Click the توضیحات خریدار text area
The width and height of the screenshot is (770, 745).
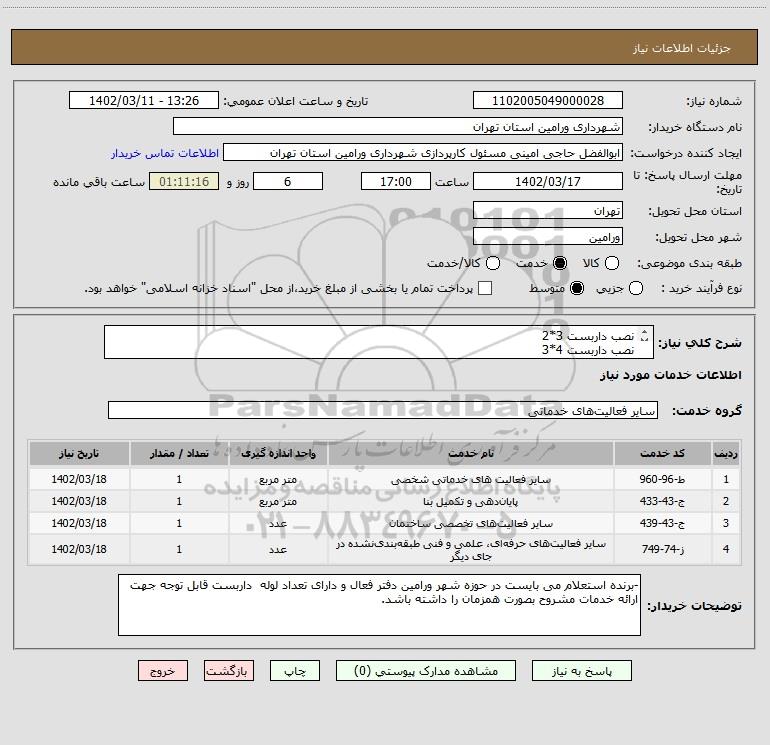click(380, 605)
